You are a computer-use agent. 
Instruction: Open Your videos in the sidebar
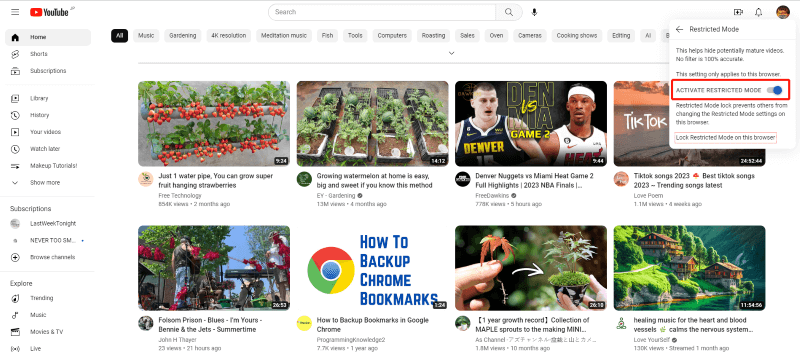48,132
